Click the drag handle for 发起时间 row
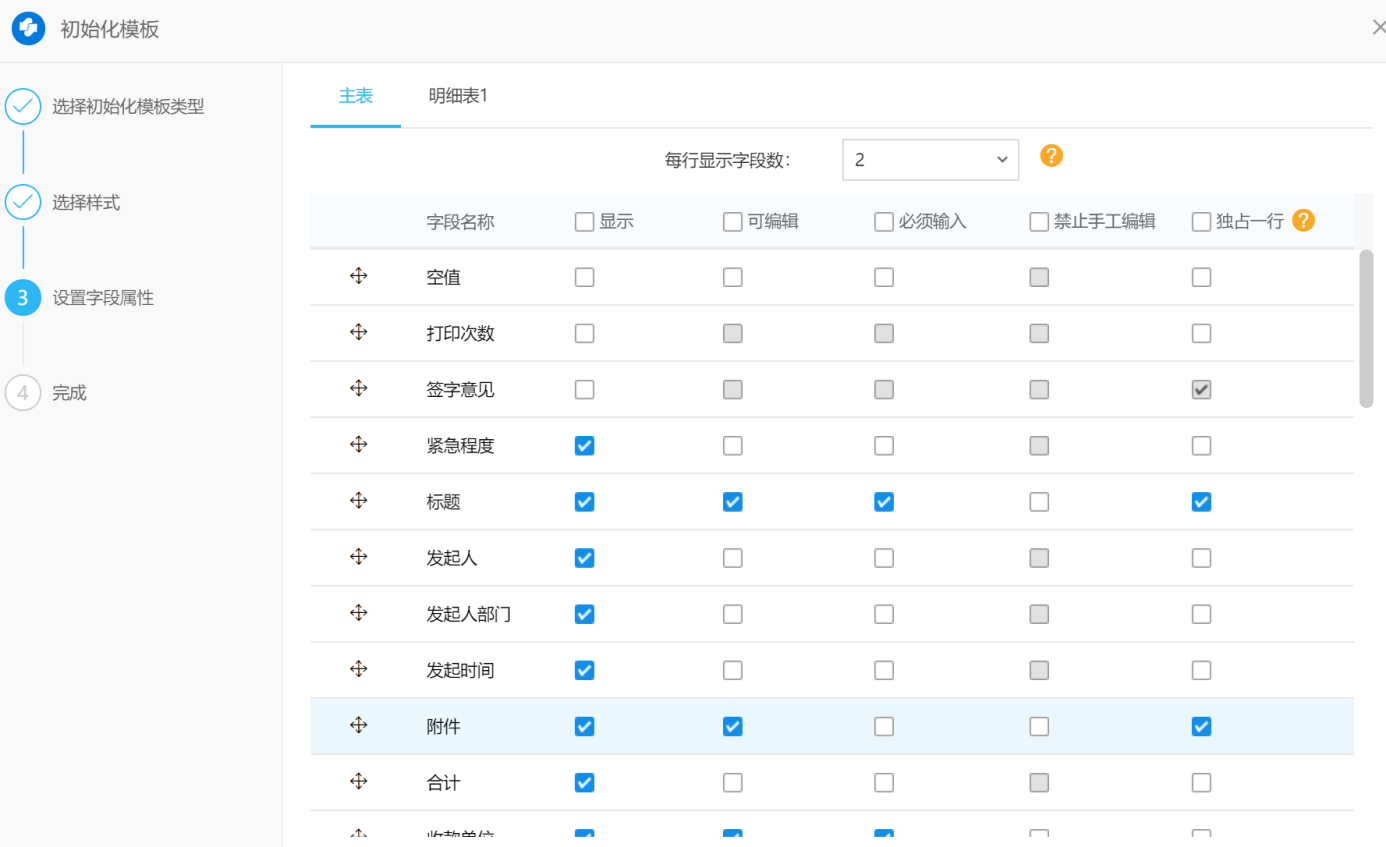 click(359, 669)
